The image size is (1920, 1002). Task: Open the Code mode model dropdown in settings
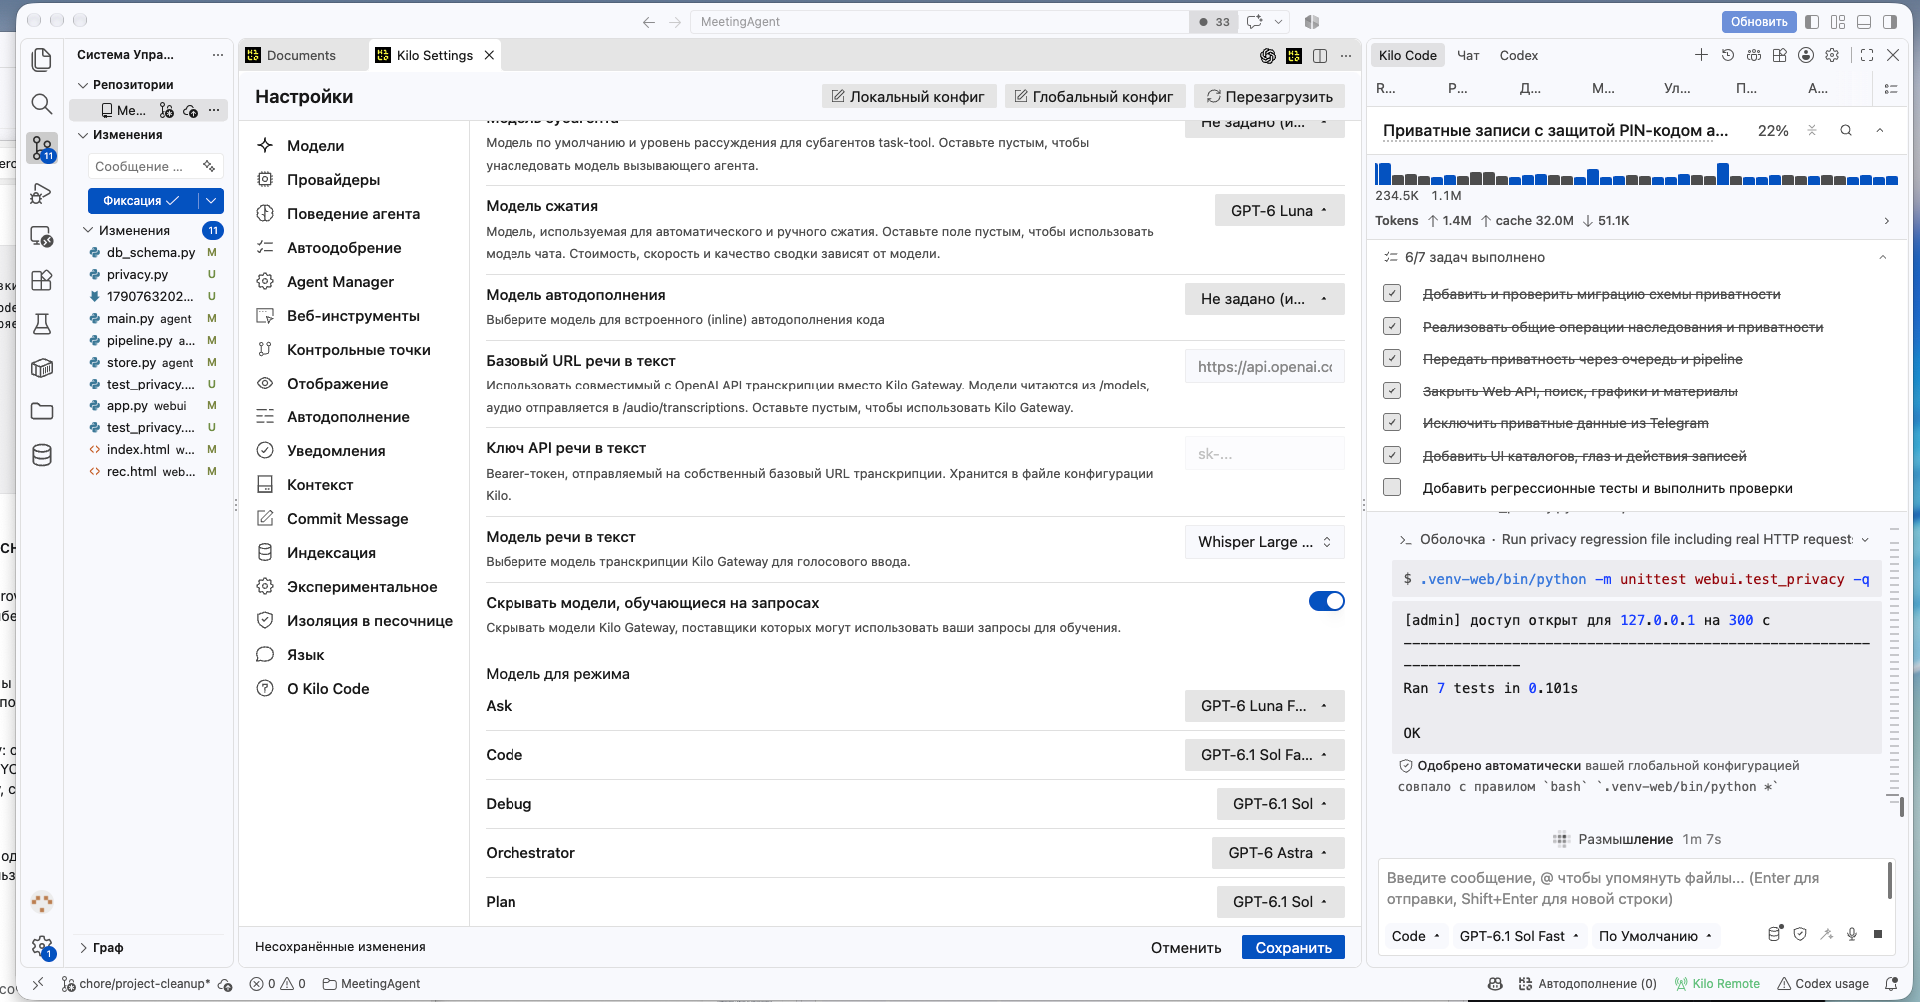click(1265, 755)
